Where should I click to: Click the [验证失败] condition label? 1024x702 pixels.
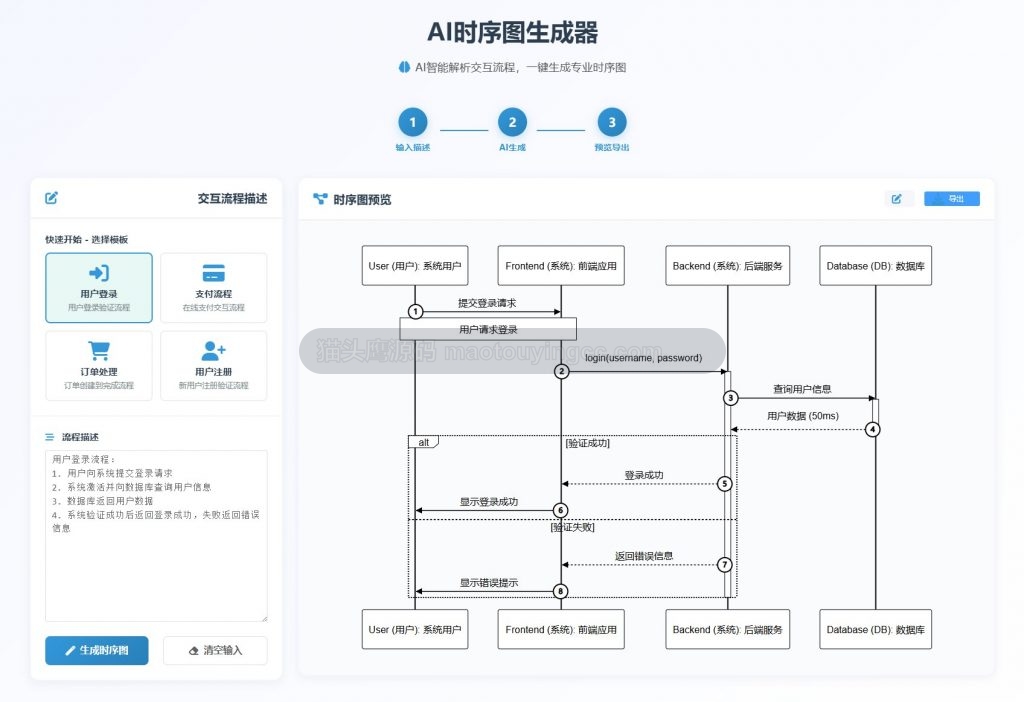pyautogui.click(x=573, y=527)
